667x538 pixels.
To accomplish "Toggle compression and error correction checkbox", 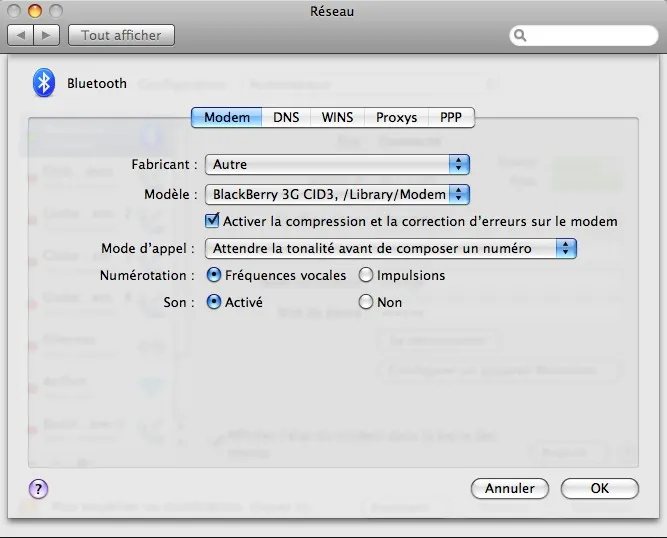I will click(212, 221).
